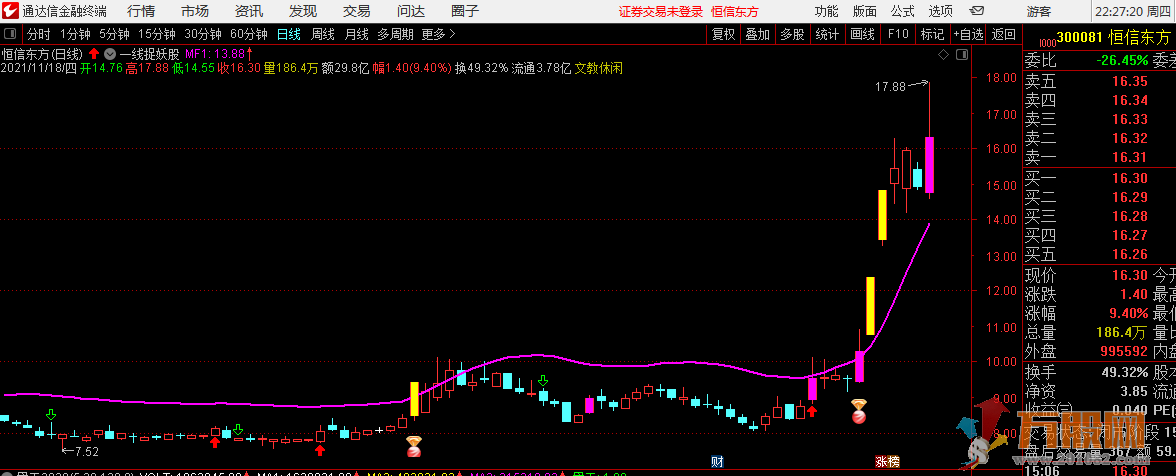Viewport: 1176px width, 476px height.
Task: Click the 一线捉妖股 indicator name
Action: 149,54
